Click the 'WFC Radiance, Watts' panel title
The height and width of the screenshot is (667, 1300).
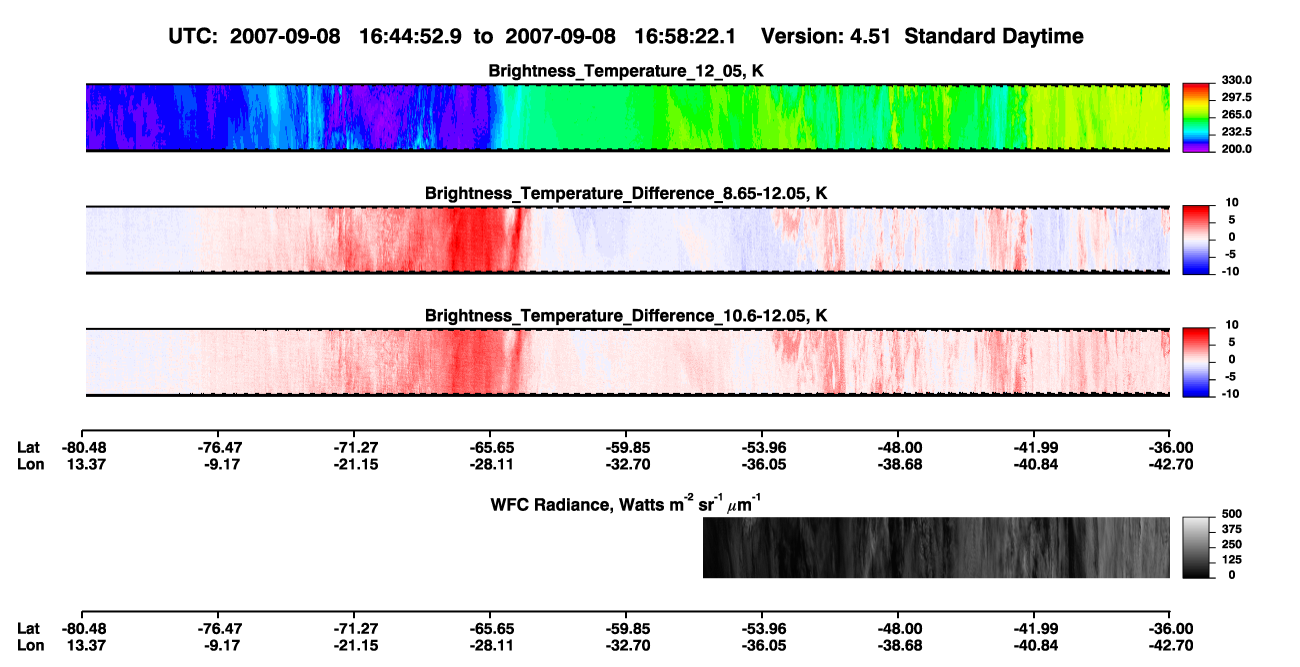(x=628, y=504)
